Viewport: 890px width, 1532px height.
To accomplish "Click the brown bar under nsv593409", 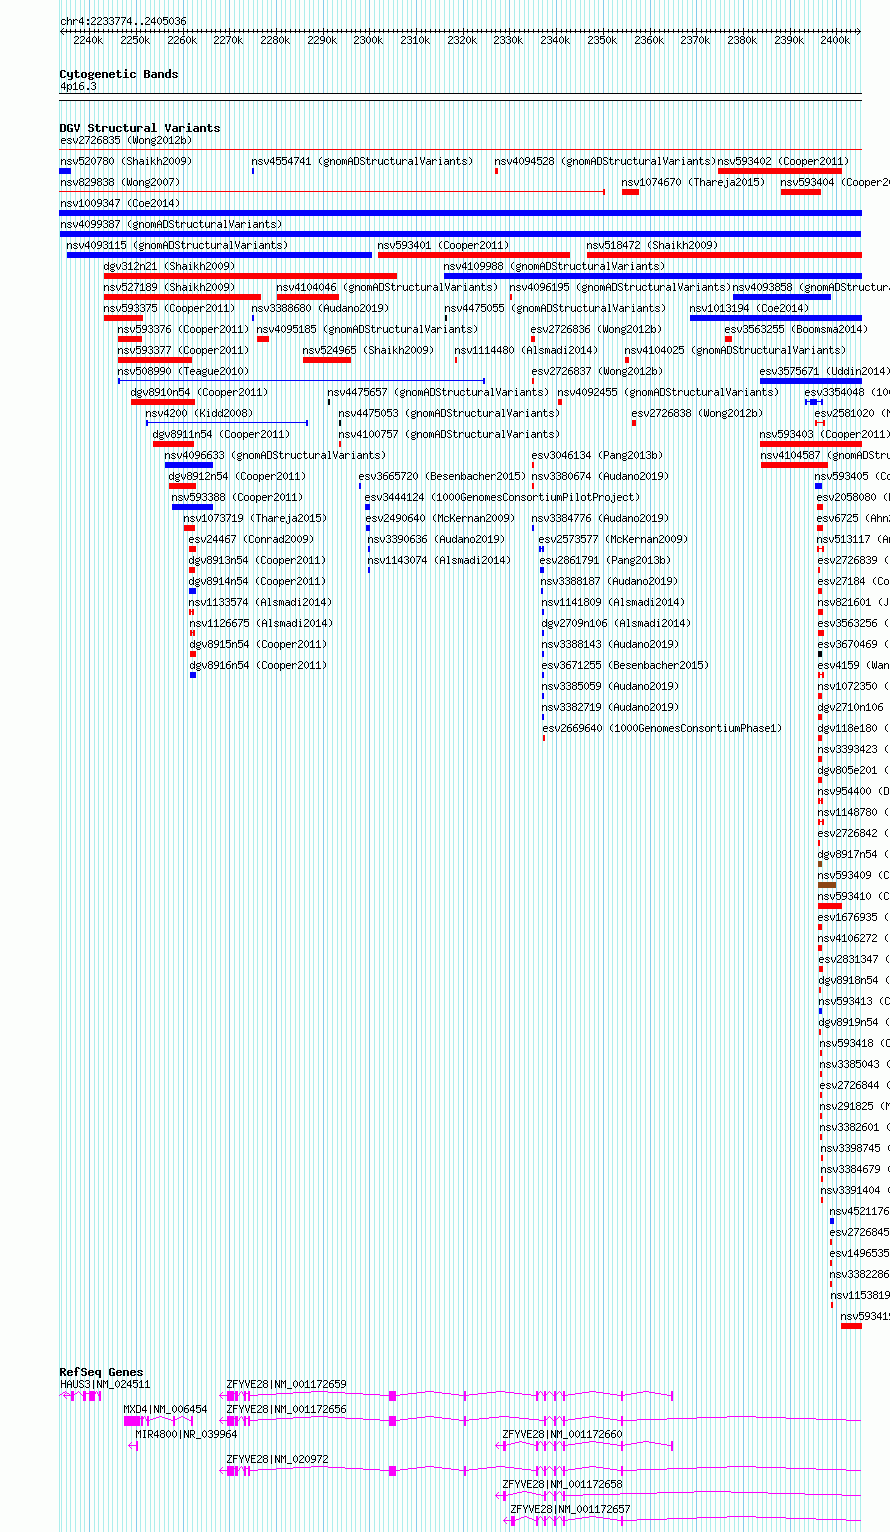I will click(827, 885).
